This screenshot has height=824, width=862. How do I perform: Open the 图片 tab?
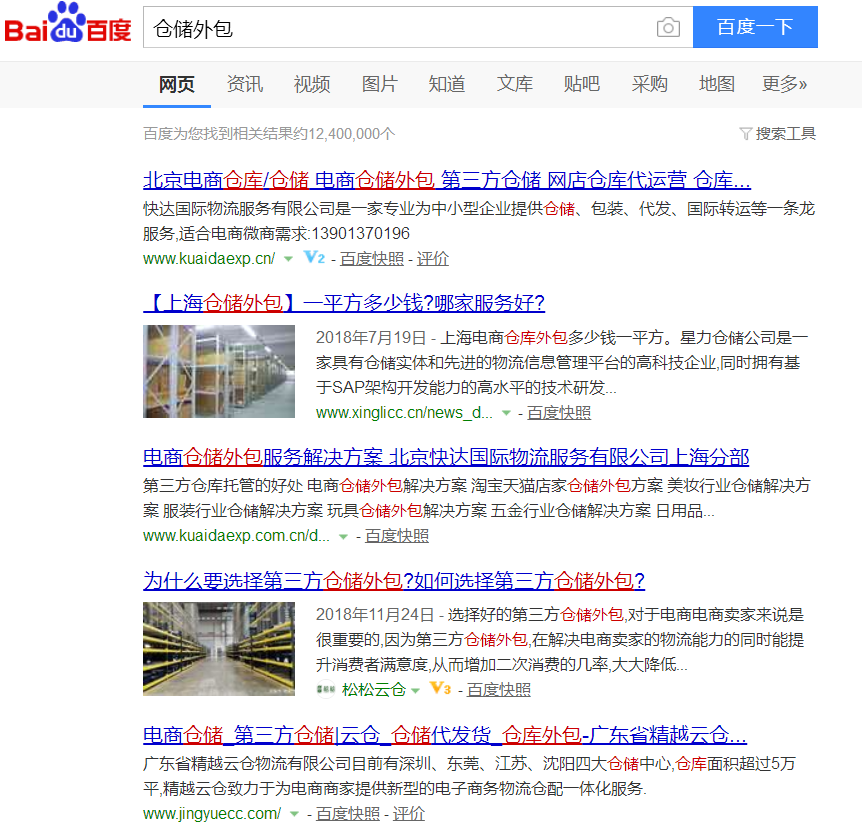379,84
